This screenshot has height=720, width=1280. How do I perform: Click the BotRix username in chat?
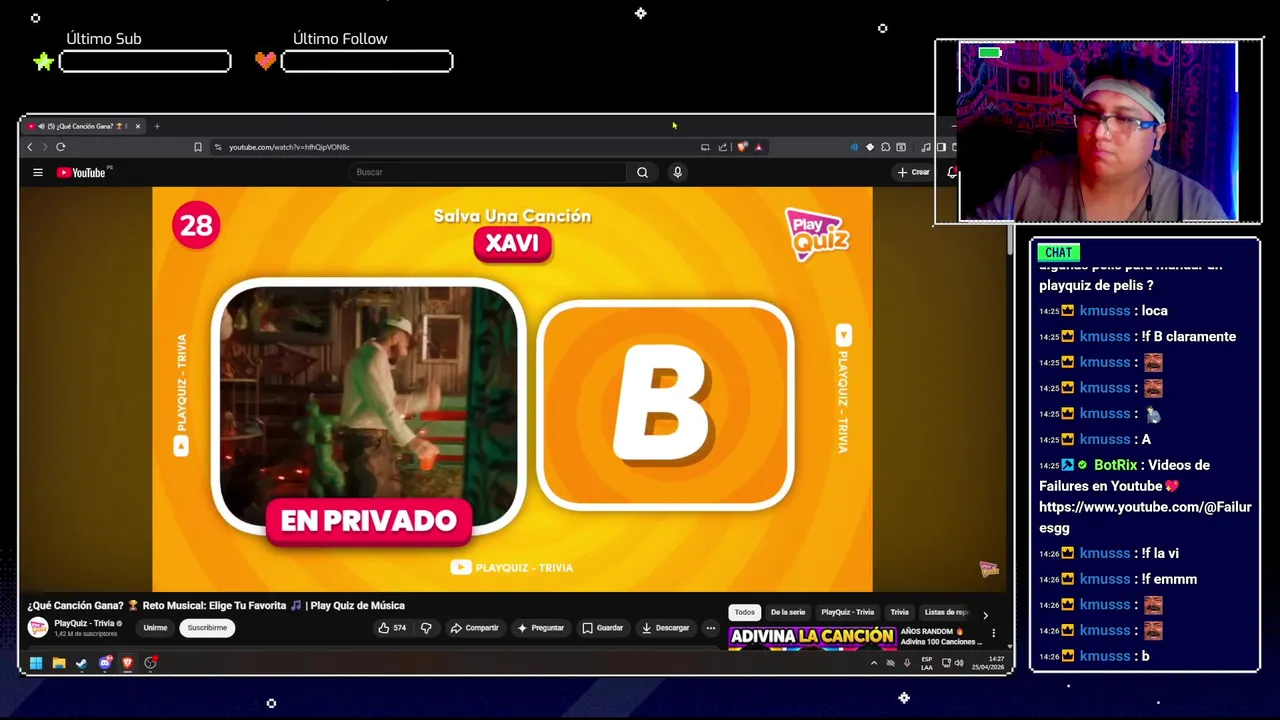tap(1115, 465)
